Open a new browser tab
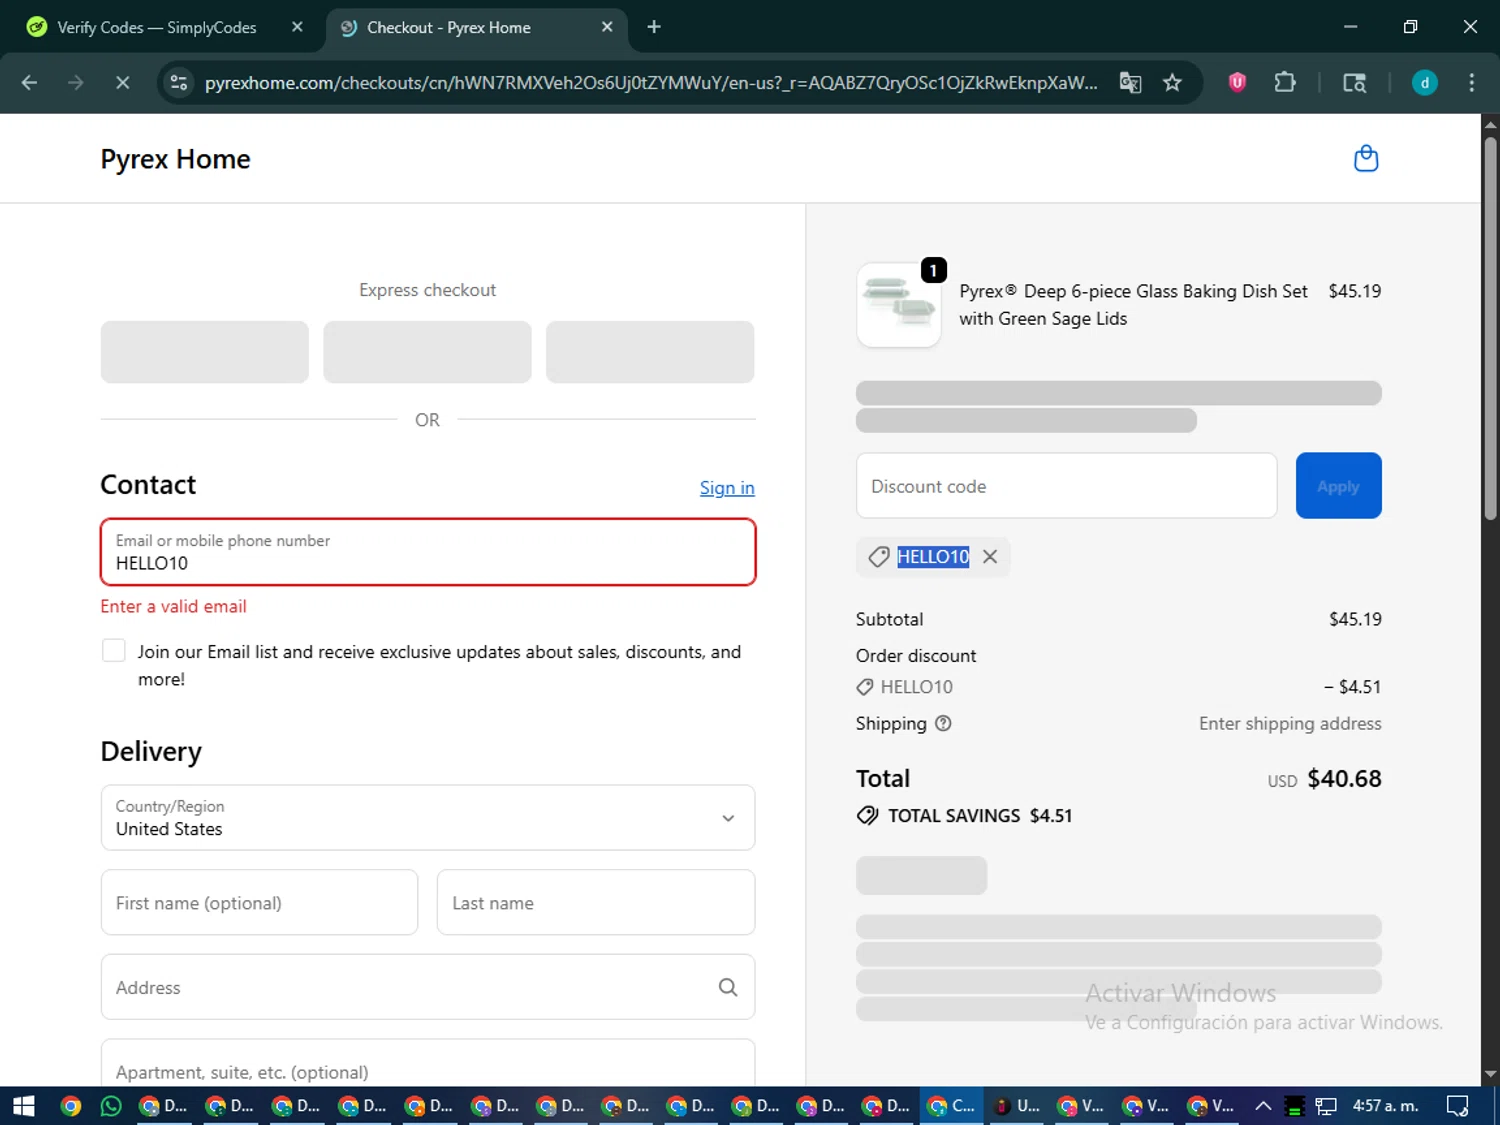The width and height of the screenshot is (1500, 1125). (x=654, y=27)
